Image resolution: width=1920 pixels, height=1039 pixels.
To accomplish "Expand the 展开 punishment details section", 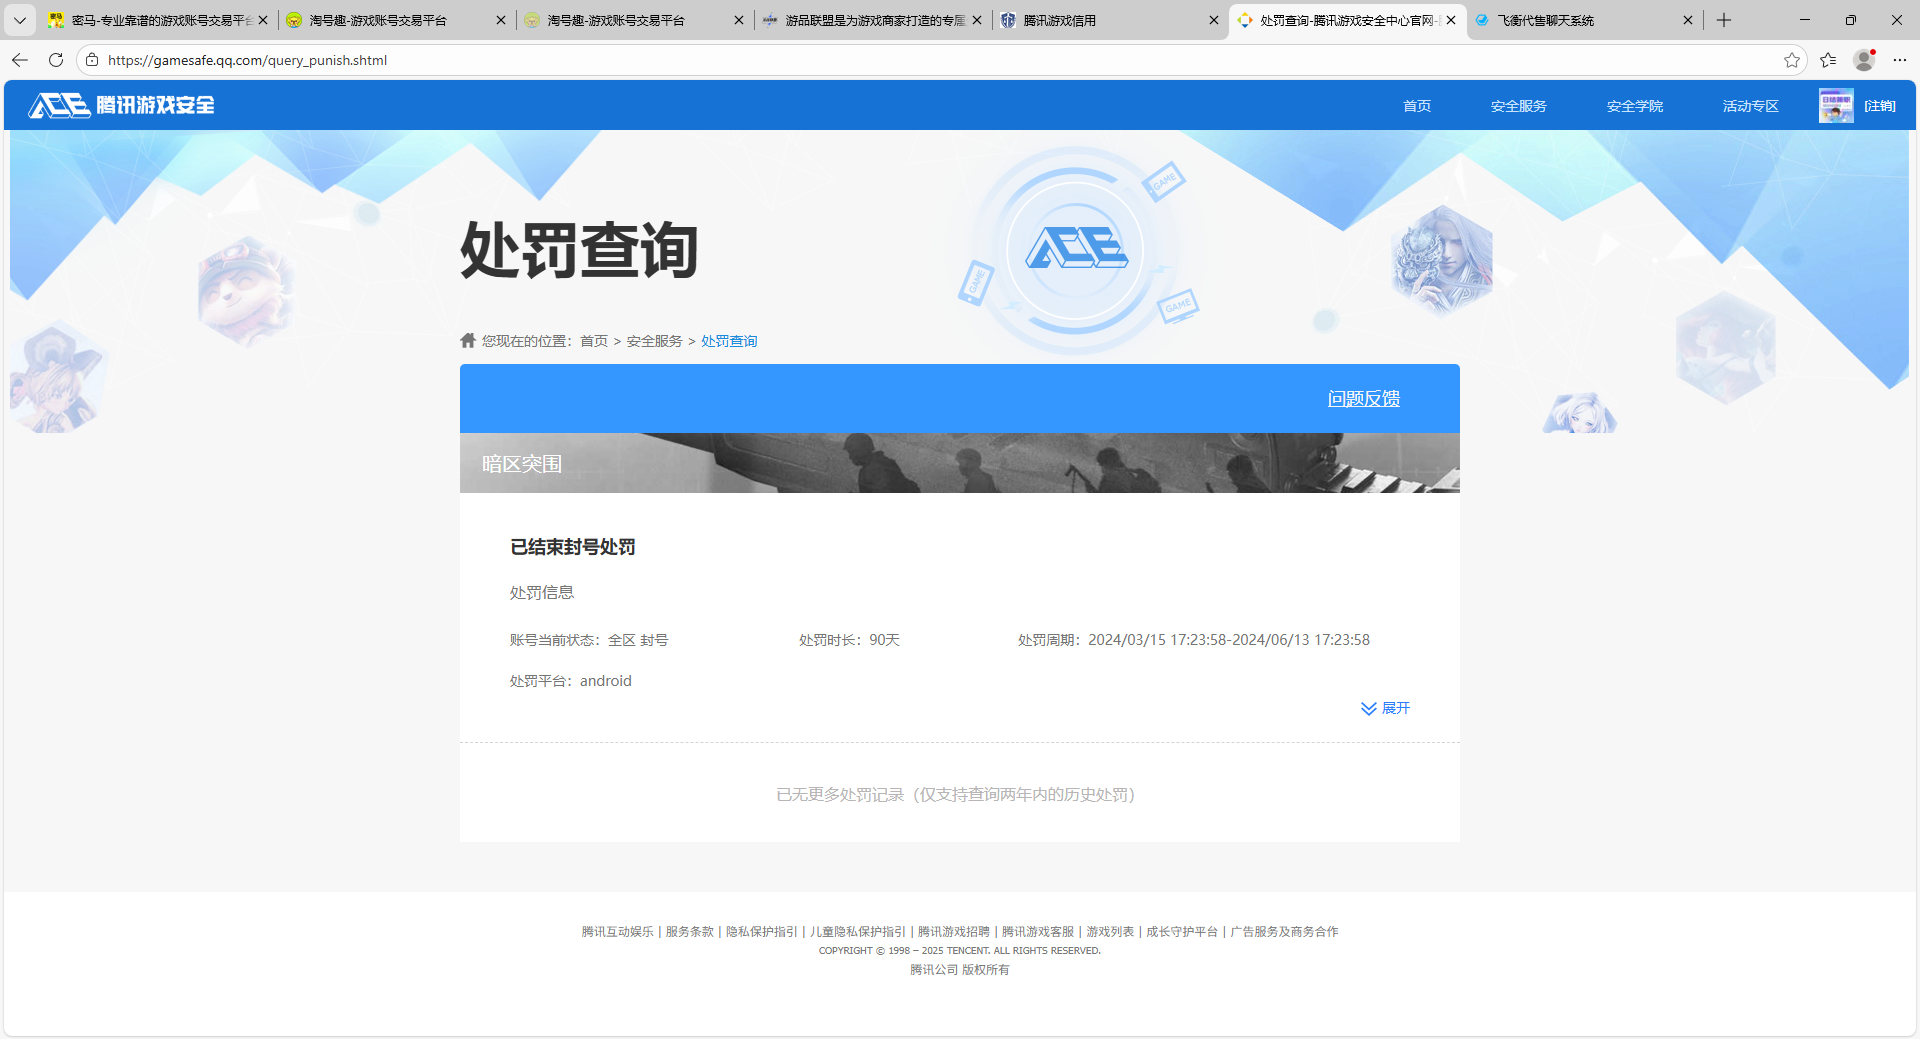I will coord(1385,708).
